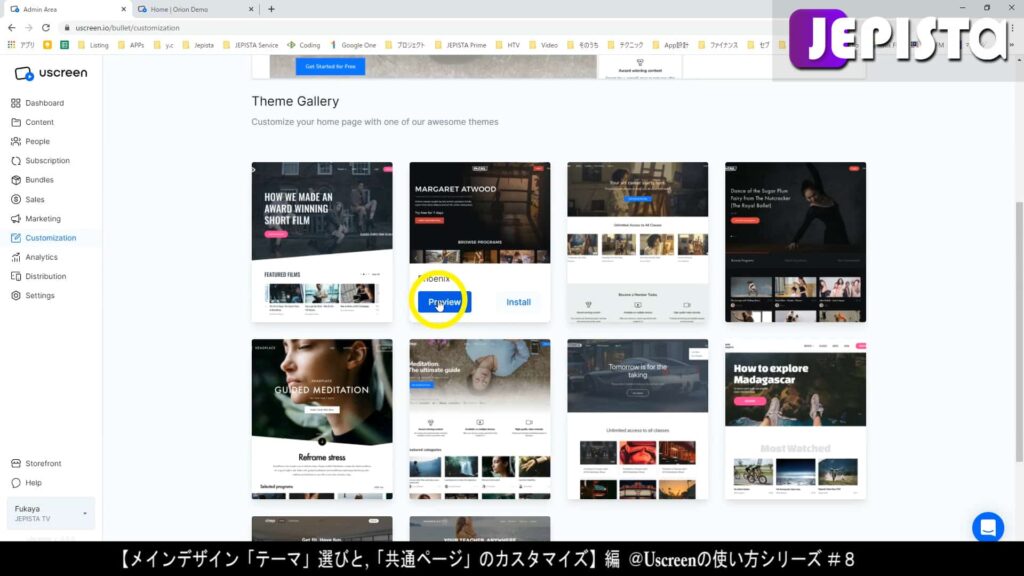
Task: Select the Meditation ultimate guide theme thumbnail
Action: click(x=480, y=419)
